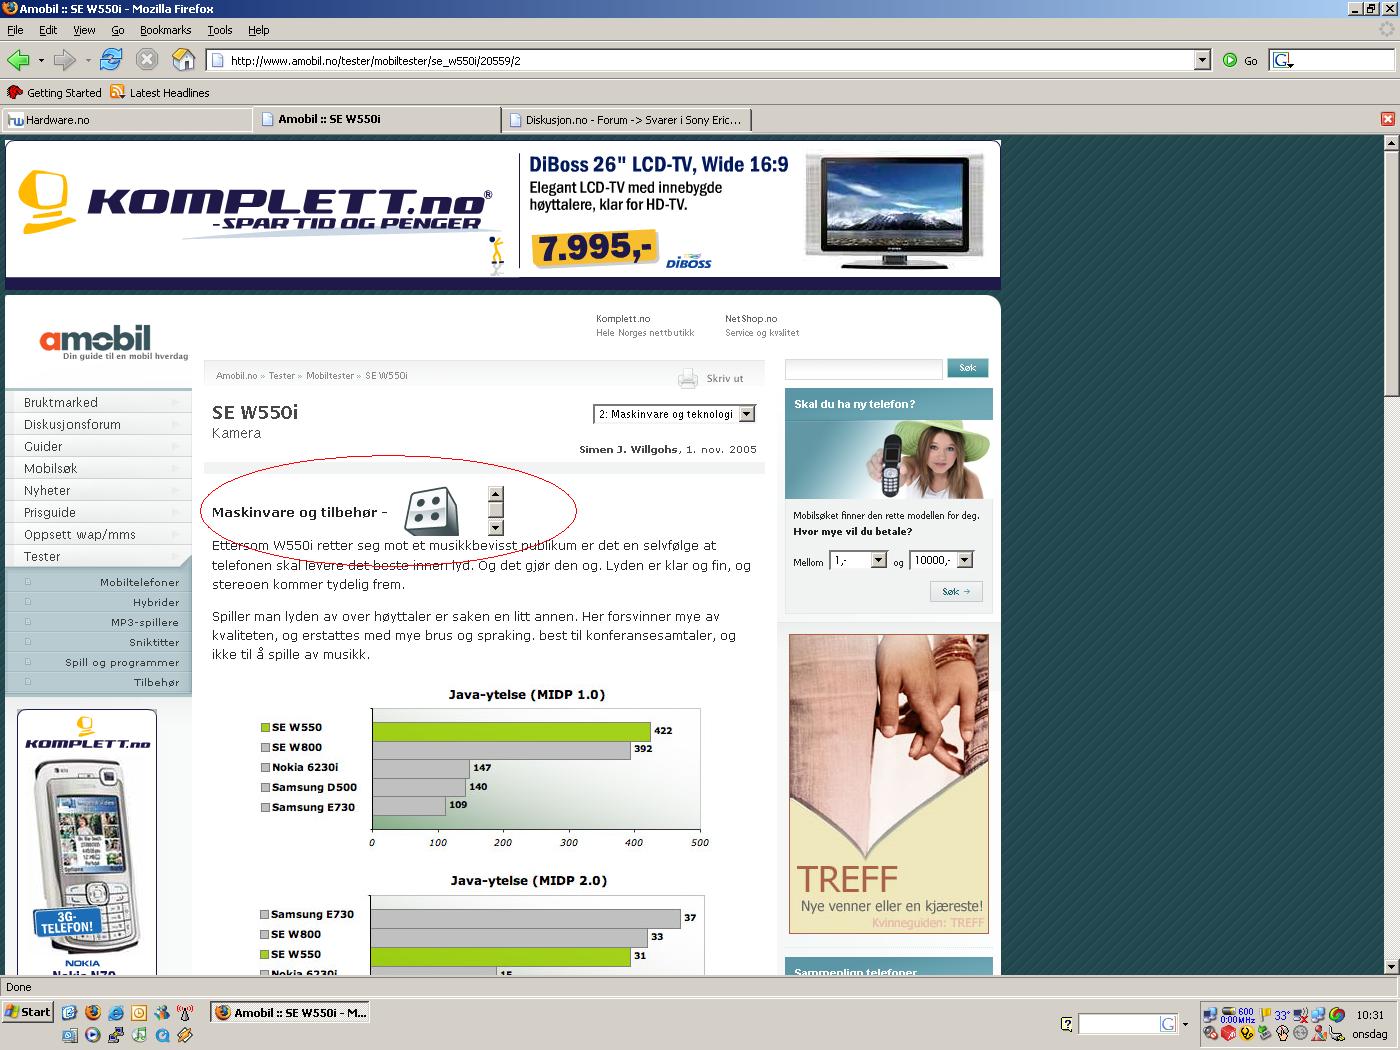Viewport: 1400px width, 1050px height.
Task: Click the Amobil Firefox taskbar button
Action: 291,1012
